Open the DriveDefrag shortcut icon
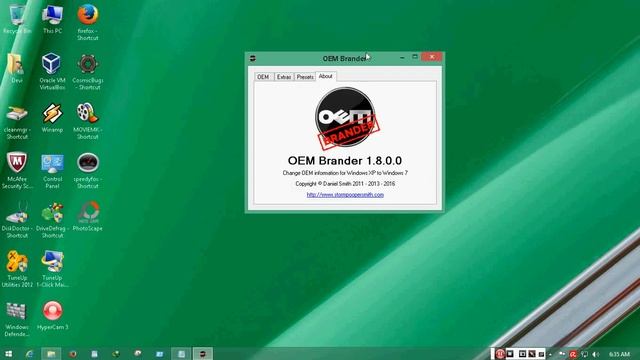Viewport: 640px width, 360px height. 52,220
